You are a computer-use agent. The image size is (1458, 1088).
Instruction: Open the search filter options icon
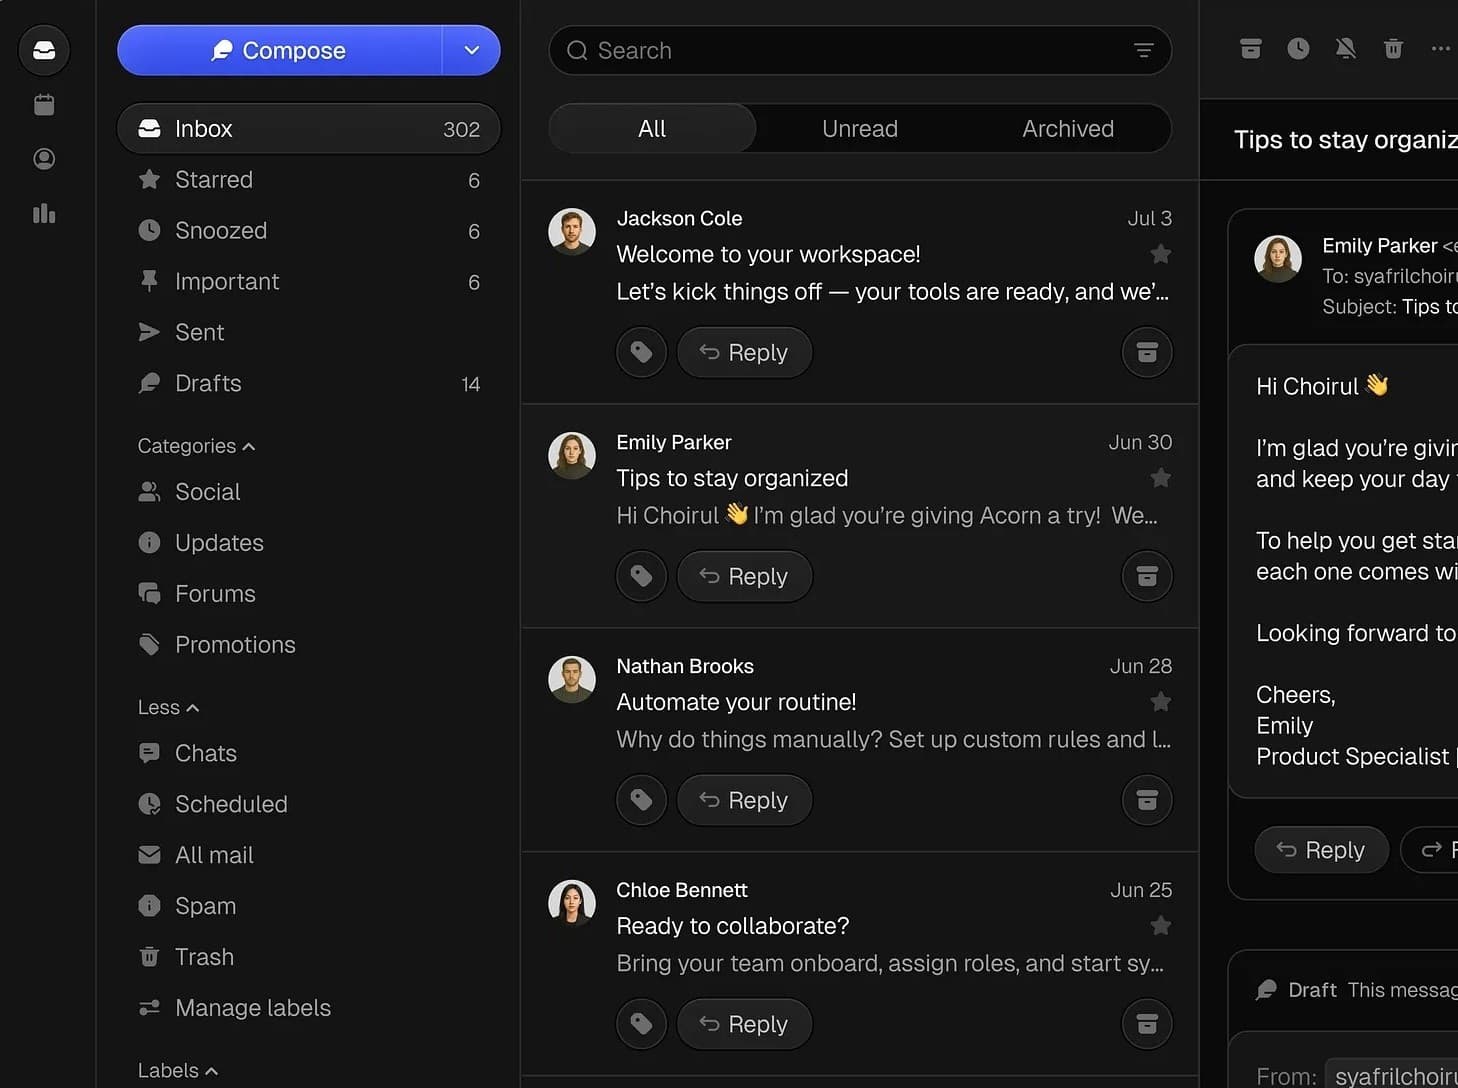(x=1144, y=50)
